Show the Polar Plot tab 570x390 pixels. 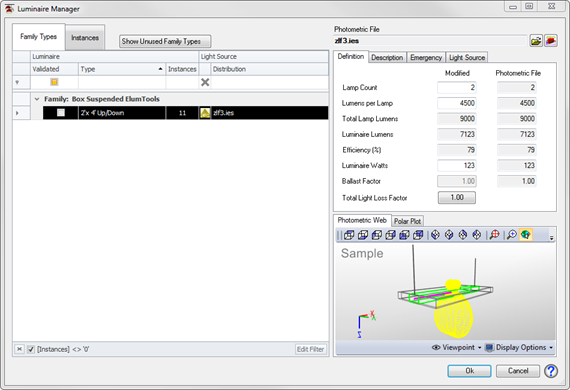pos(408,221)
